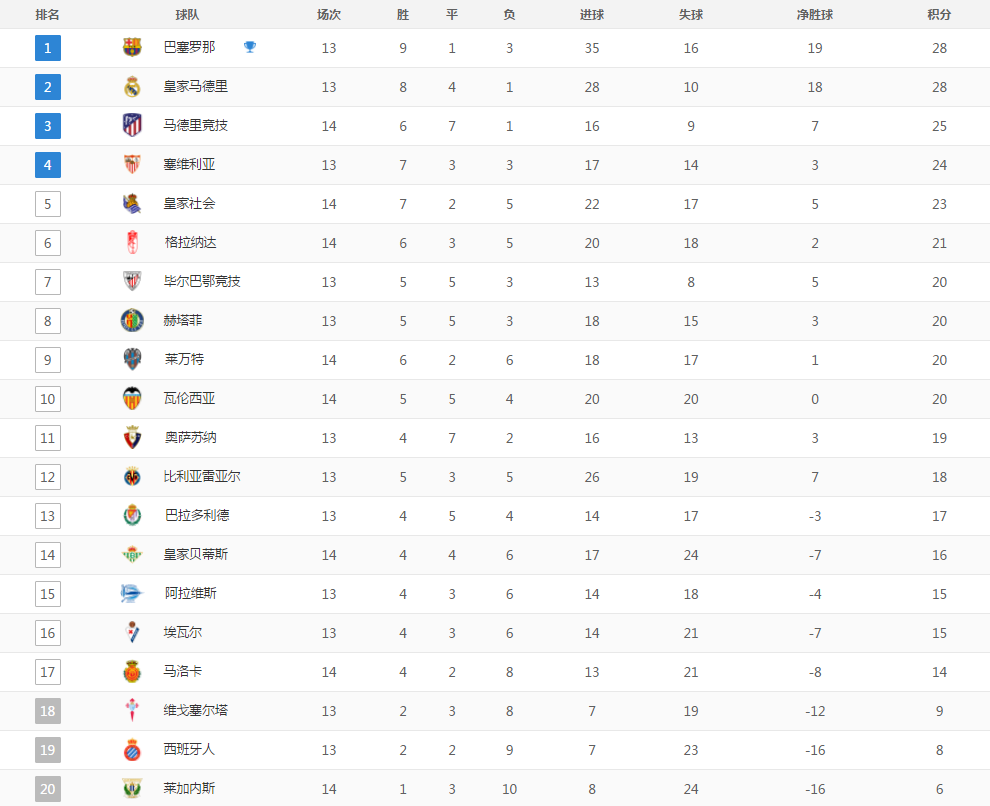Click the gray rank 18 badge
Image resolution: width=990 pixels, height=806 pixels.
click(x=48, y=711)
